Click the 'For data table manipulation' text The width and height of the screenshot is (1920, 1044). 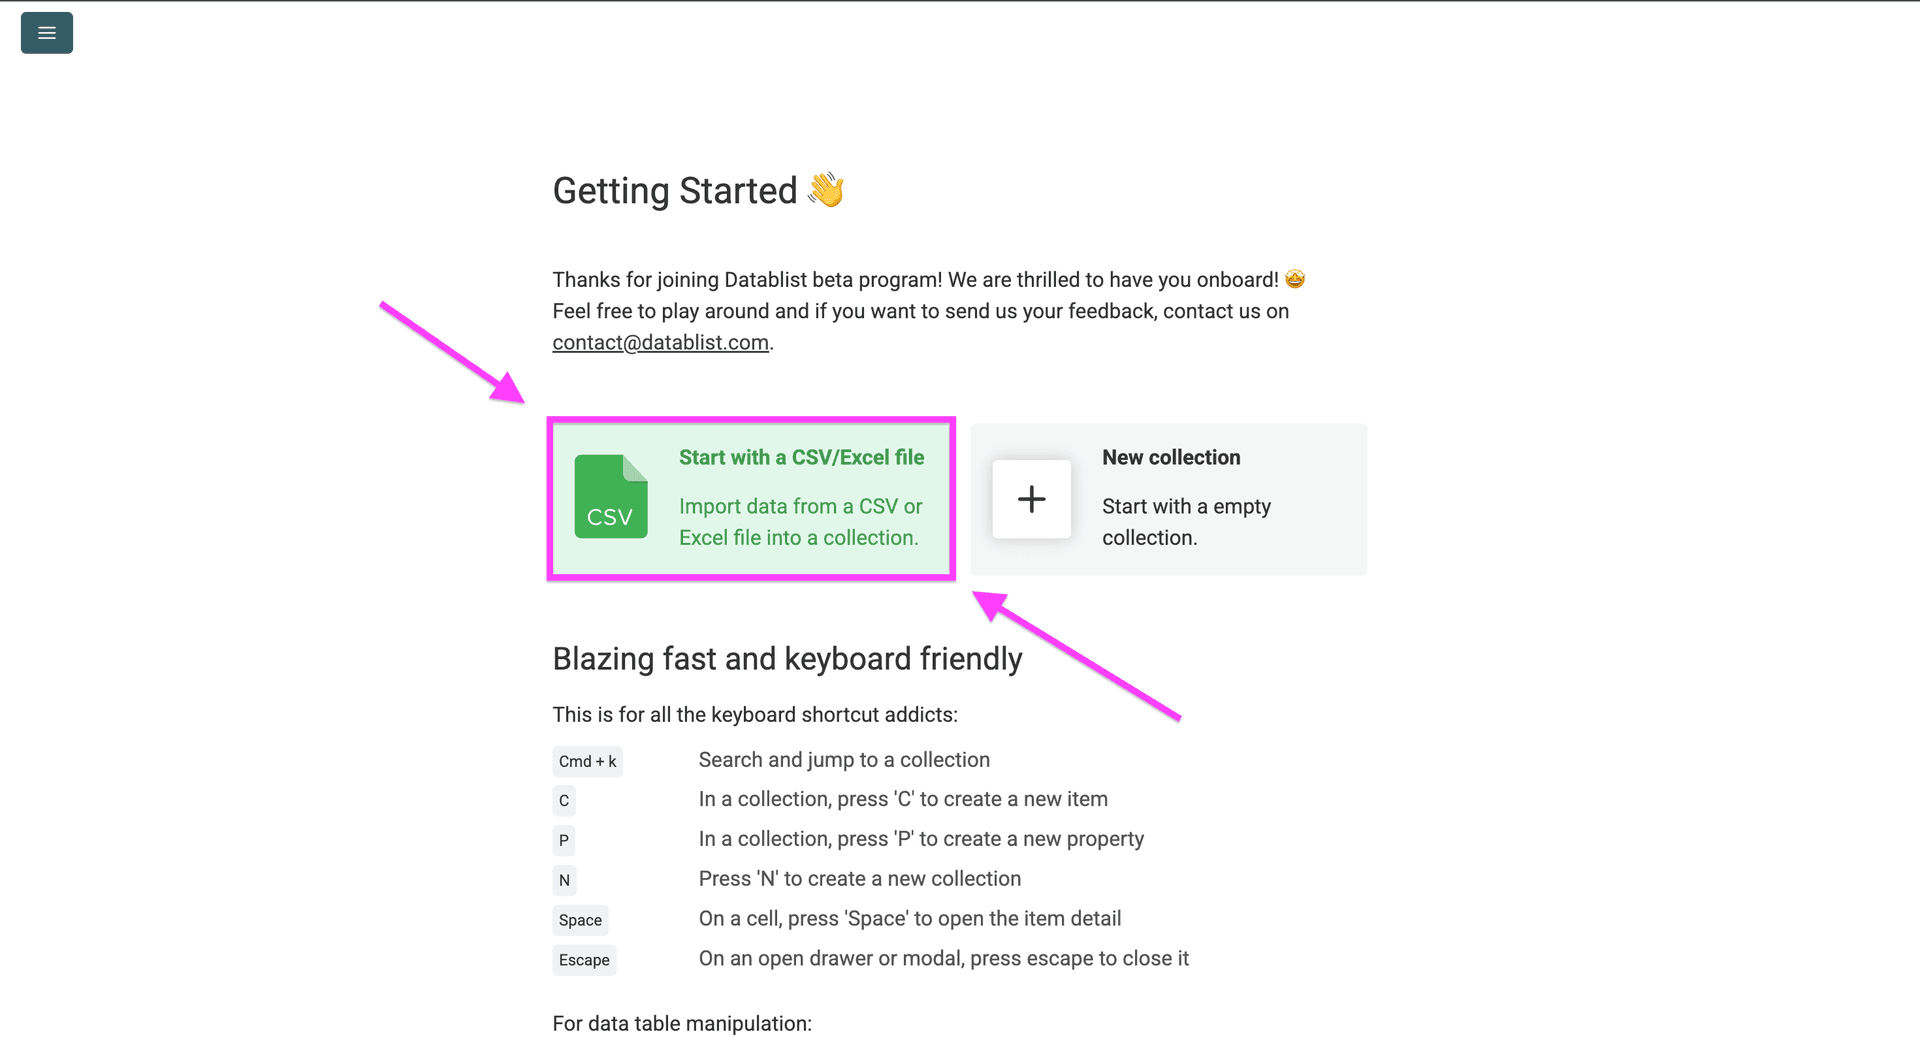tap(681, 1023)
